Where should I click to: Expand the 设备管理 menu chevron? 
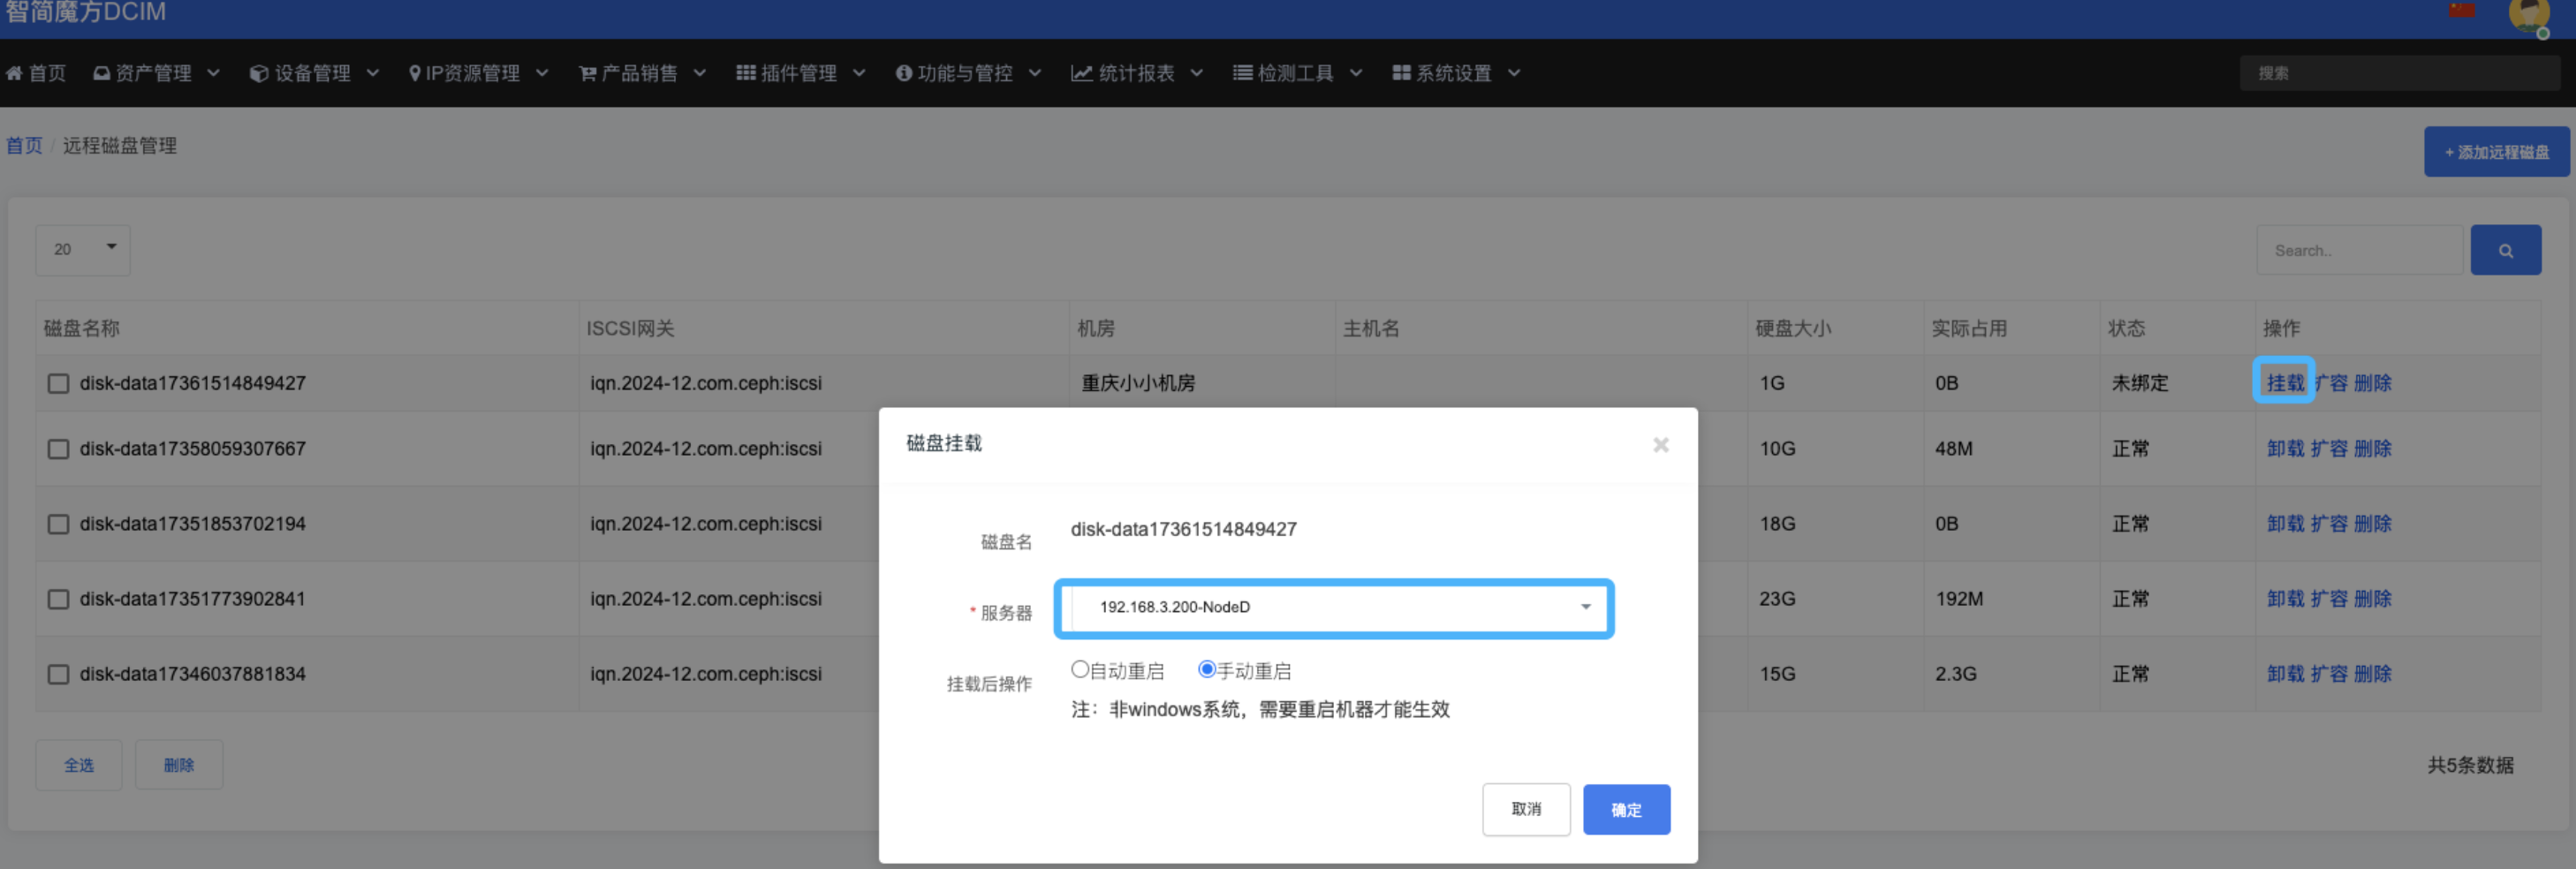coord(373,73)
